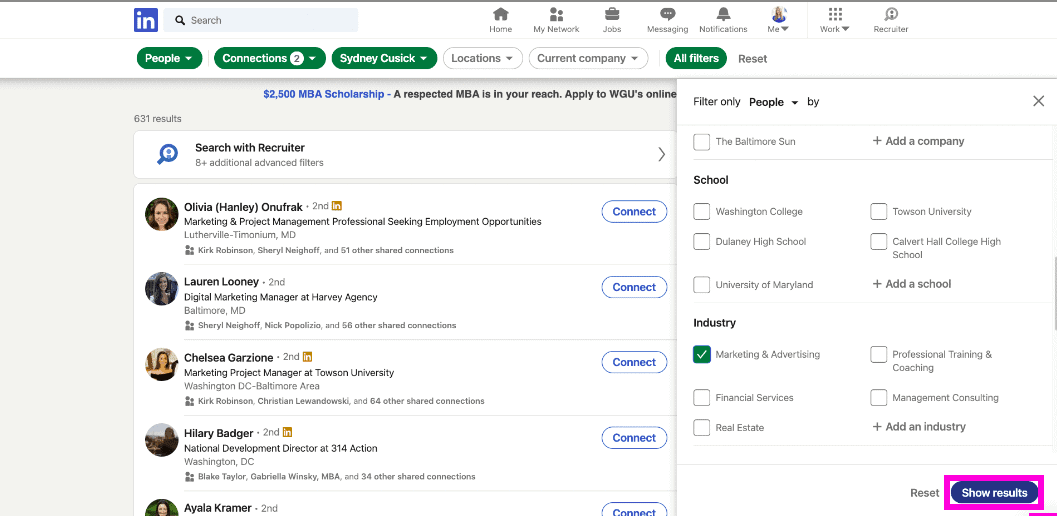Close the filter panel with X
This screenshot has height=516, width=1057.
(x=1038, y=101)
